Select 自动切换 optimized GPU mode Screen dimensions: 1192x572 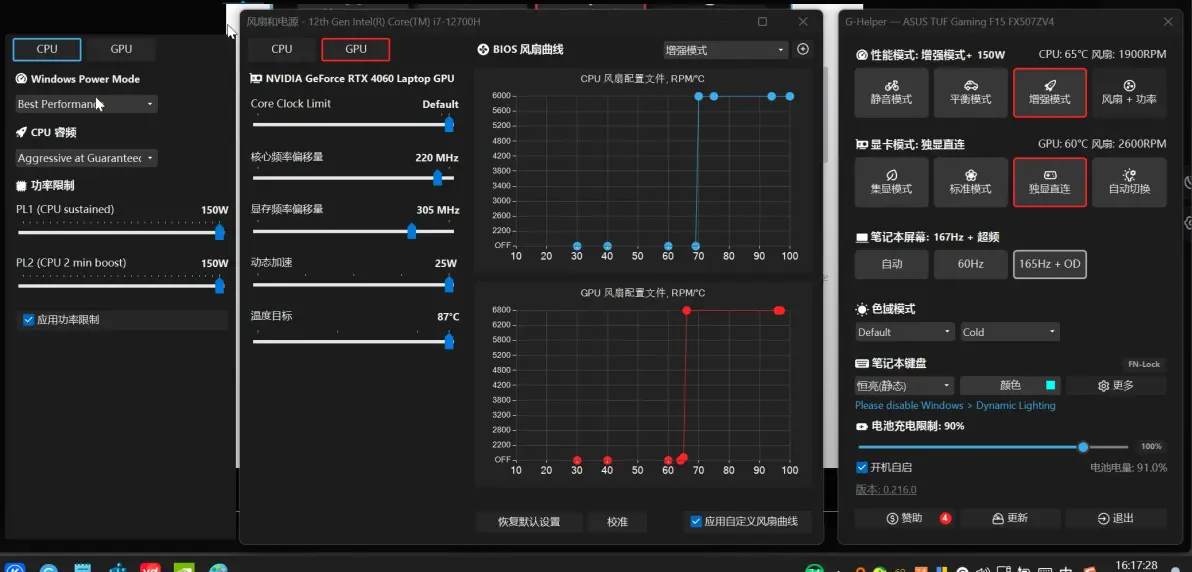tap(1129, 183)
